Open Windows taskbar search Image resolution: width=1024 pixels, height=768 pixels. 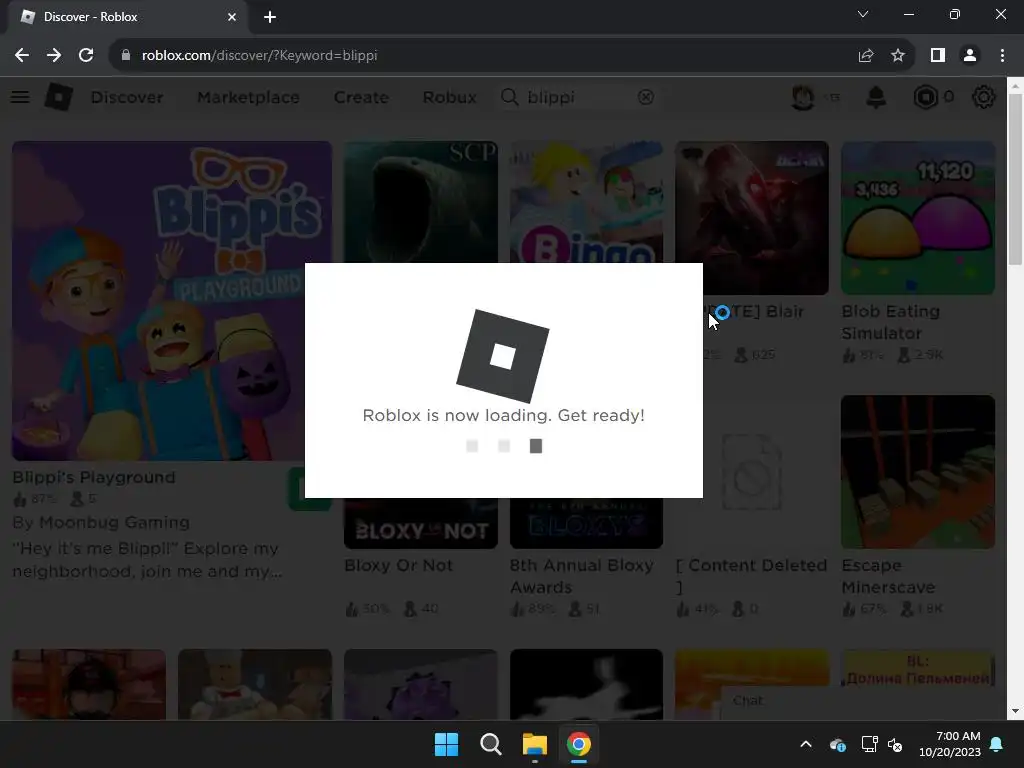[x=490, y=744]
